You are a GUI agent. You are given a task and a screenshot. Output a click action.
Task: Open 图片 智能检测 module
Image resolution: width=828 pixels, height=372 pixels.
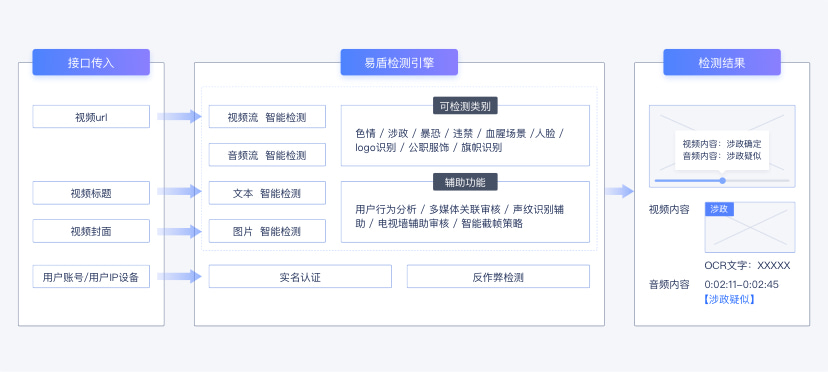click(x=267, y=231)
